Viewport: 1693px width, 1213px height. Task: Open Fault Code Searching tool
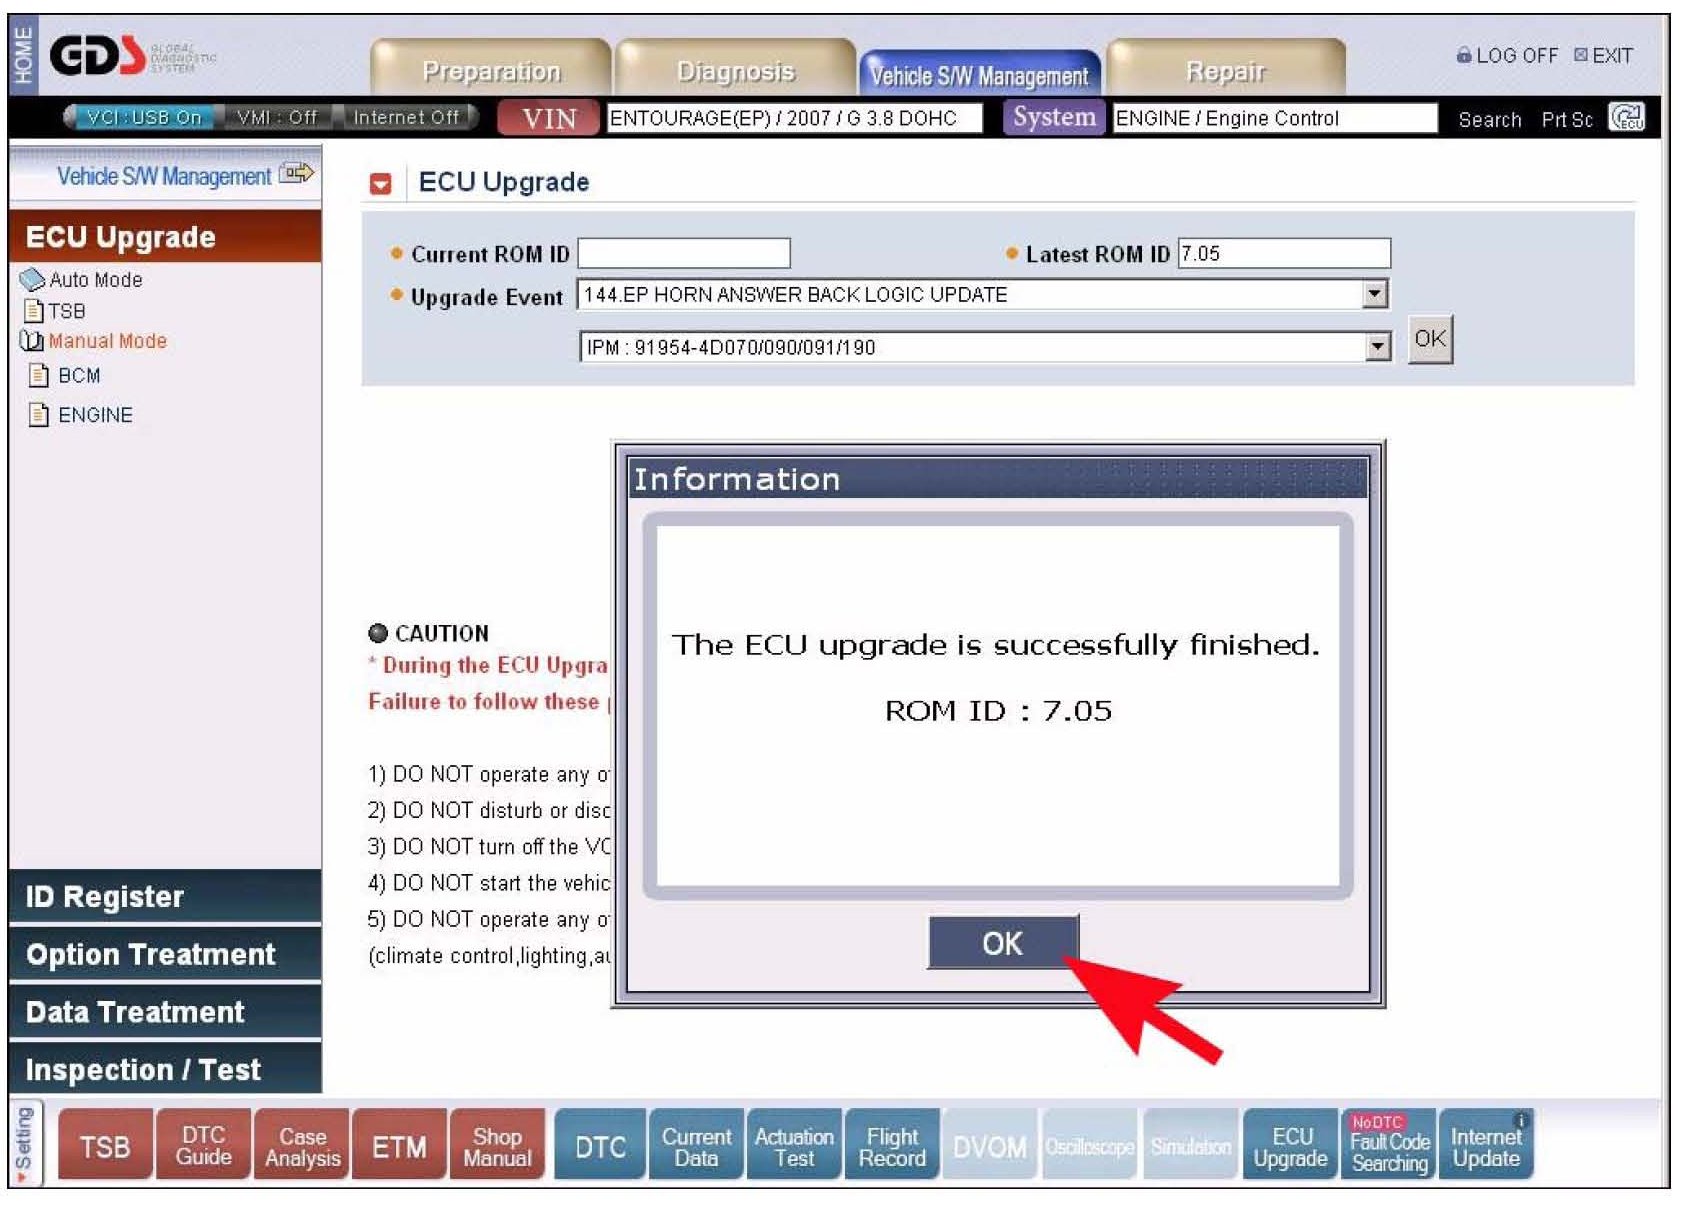pos(1388,1146)
